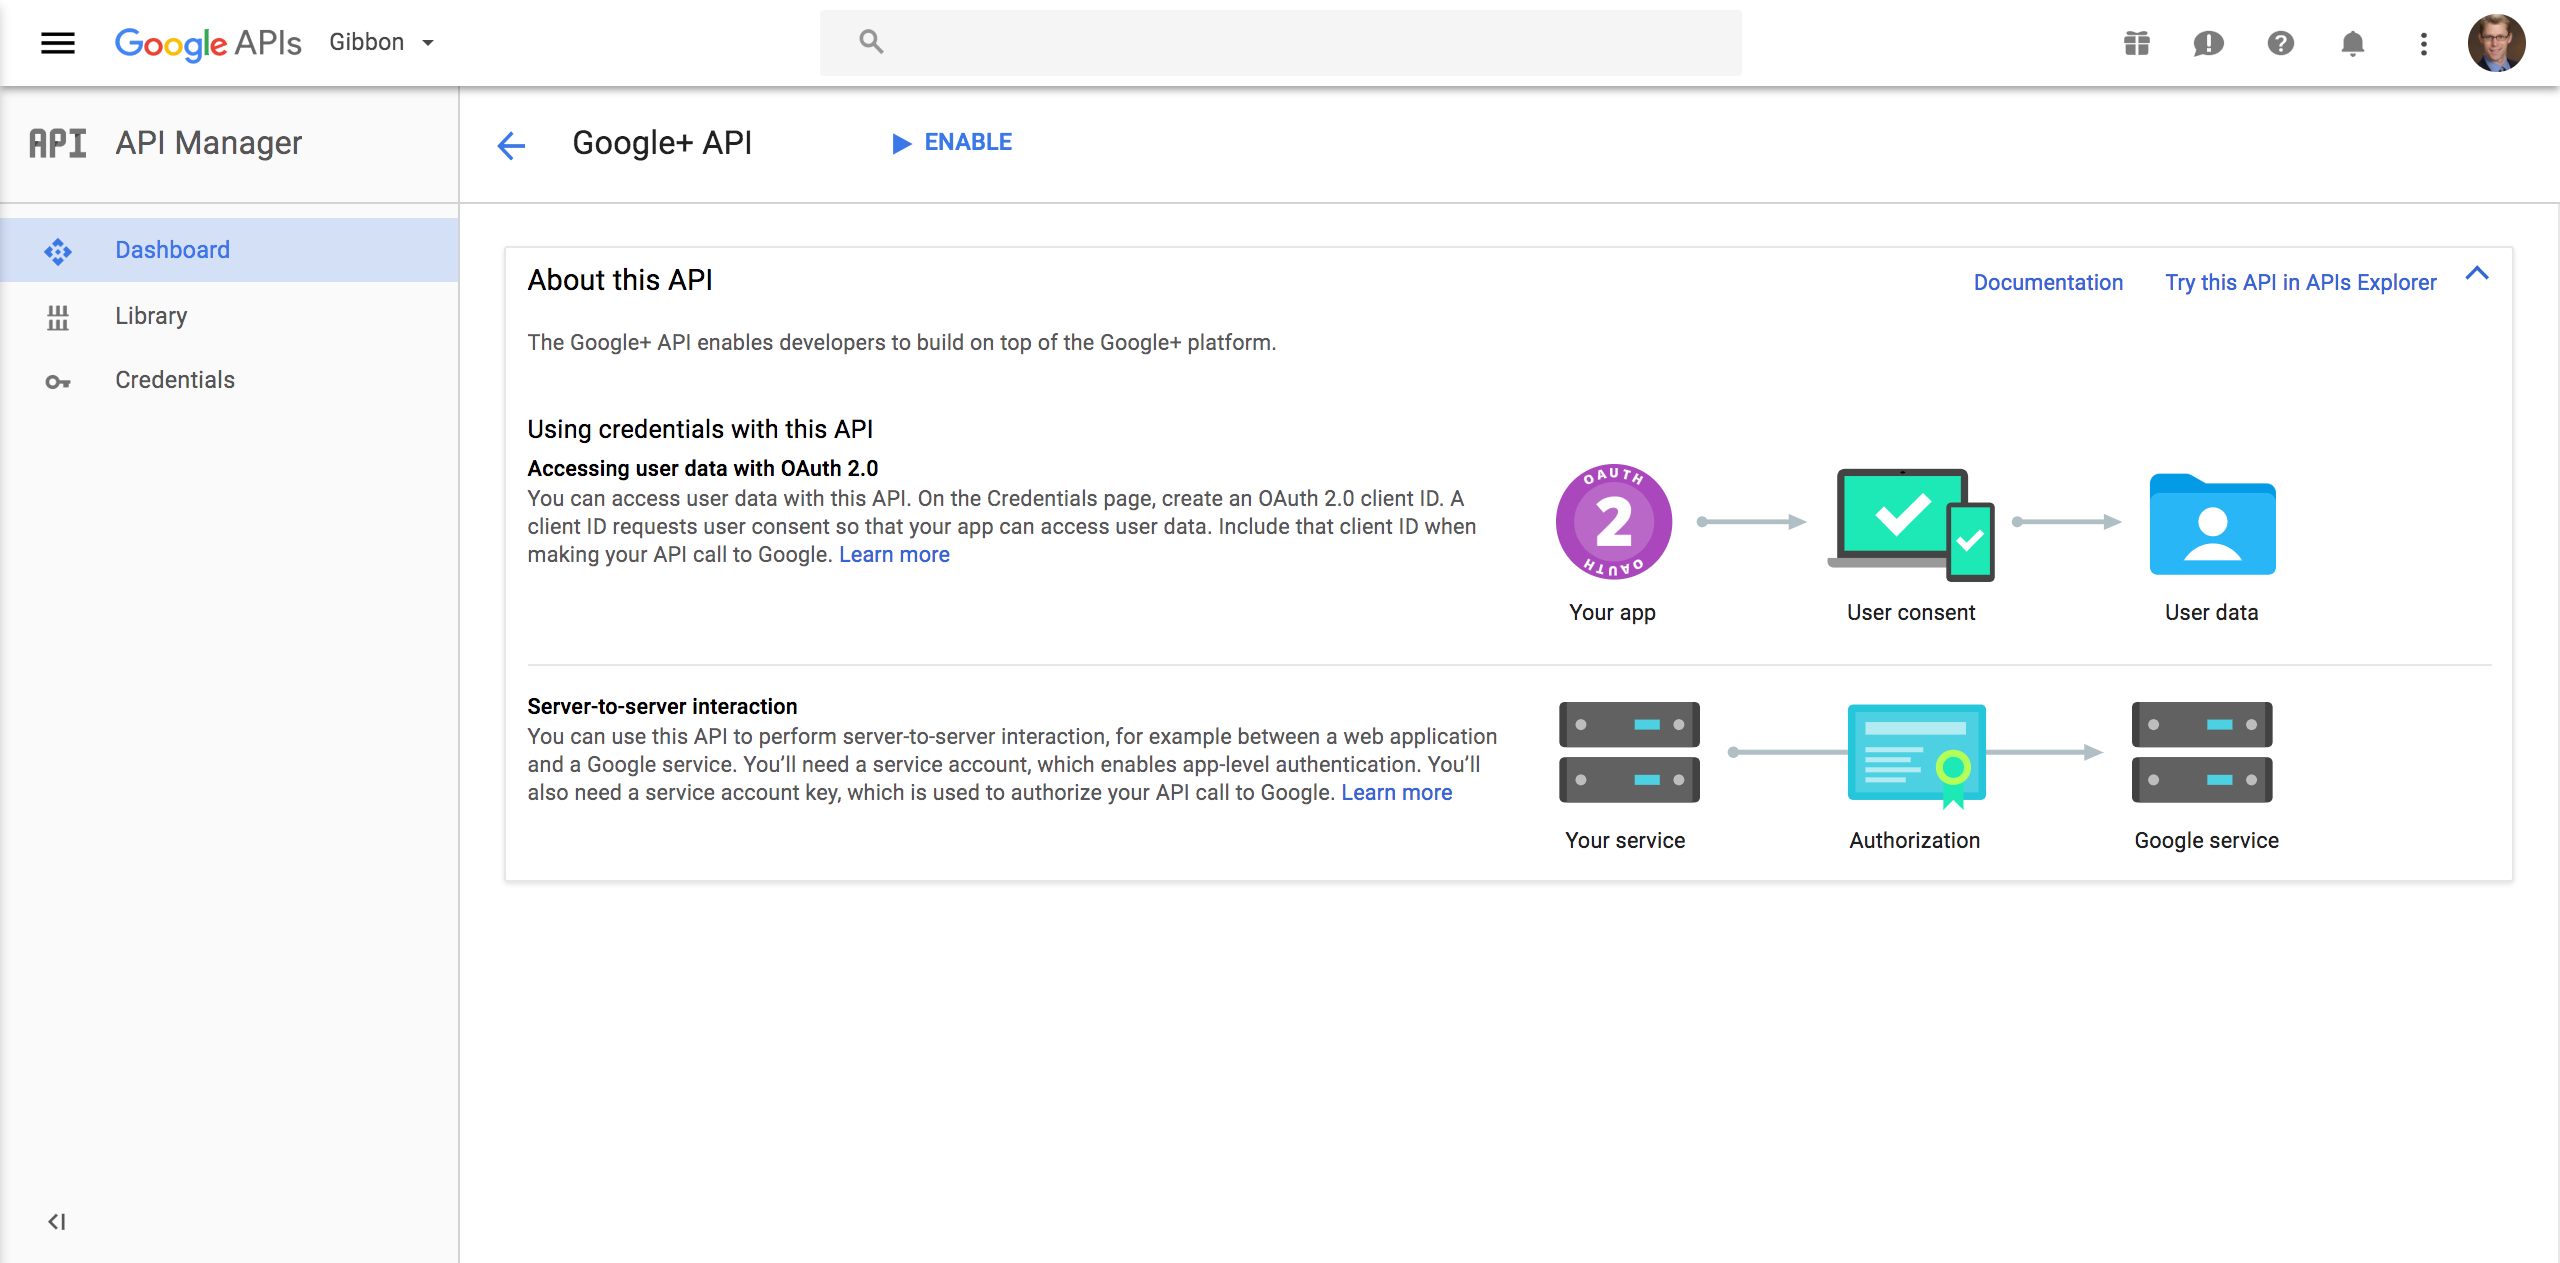Open Try this API in APIs Explorer
Screen dimensions: 2560x1263
pyautogui.click(x=2300, y=282)
